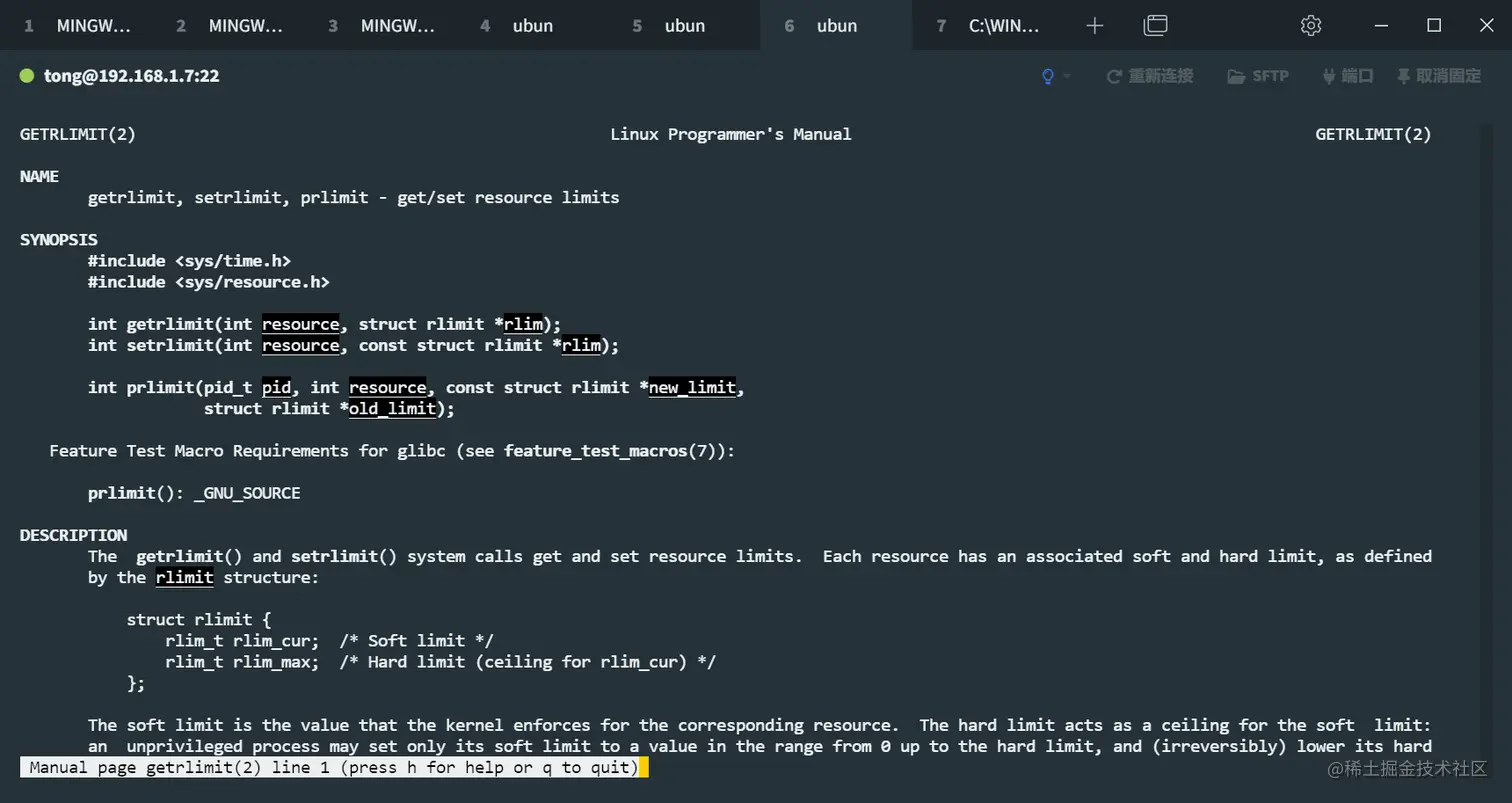Click the 取消固定 unpin button
The height and width of the screenshot is (803, 1512).
(x=1439, y=76)
